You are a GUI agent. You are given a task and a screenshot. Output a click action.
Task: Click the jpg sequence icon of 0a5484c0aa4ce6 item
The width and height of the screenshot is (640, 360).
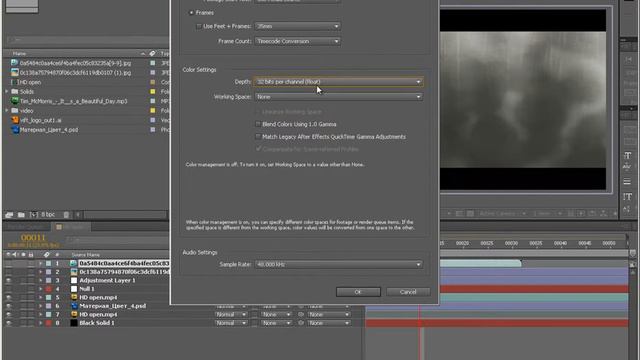click(15, 63)
